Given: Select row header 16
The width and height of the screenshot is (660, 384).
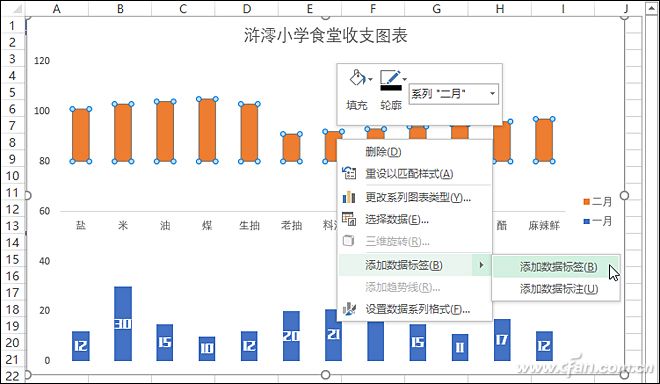Looking at the screenshot, I should coord(13,276).
